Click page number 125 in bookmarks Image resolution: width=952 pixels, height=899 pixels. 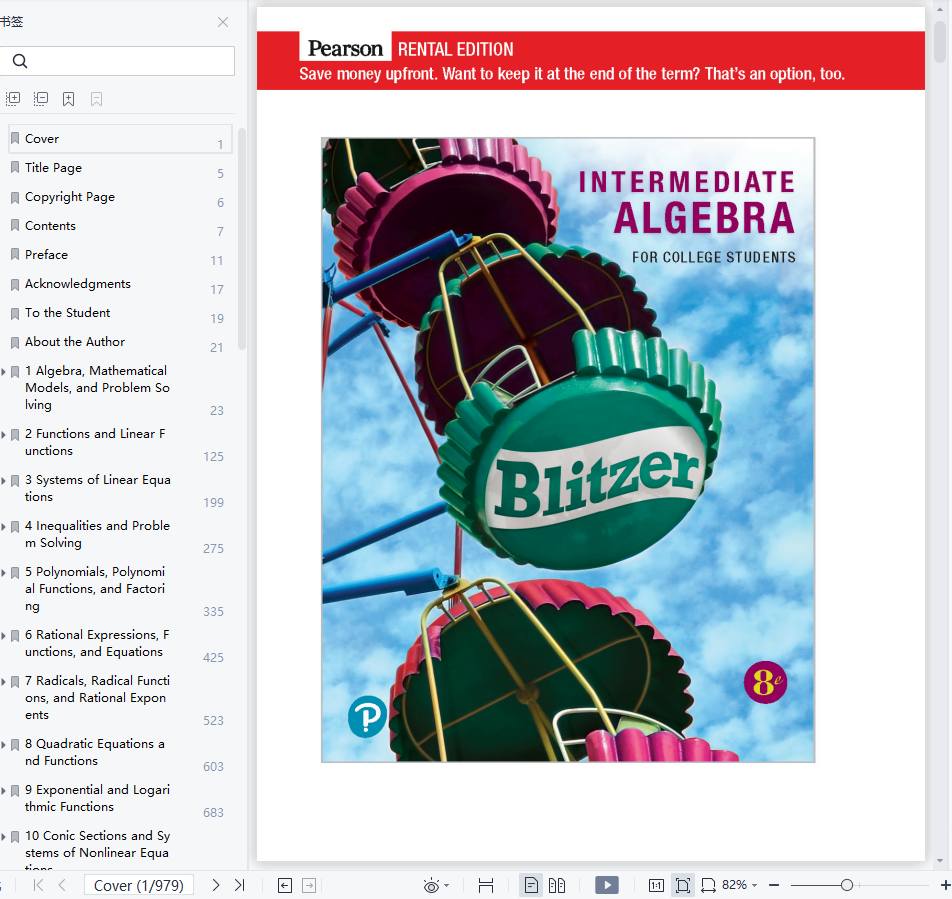214,456
